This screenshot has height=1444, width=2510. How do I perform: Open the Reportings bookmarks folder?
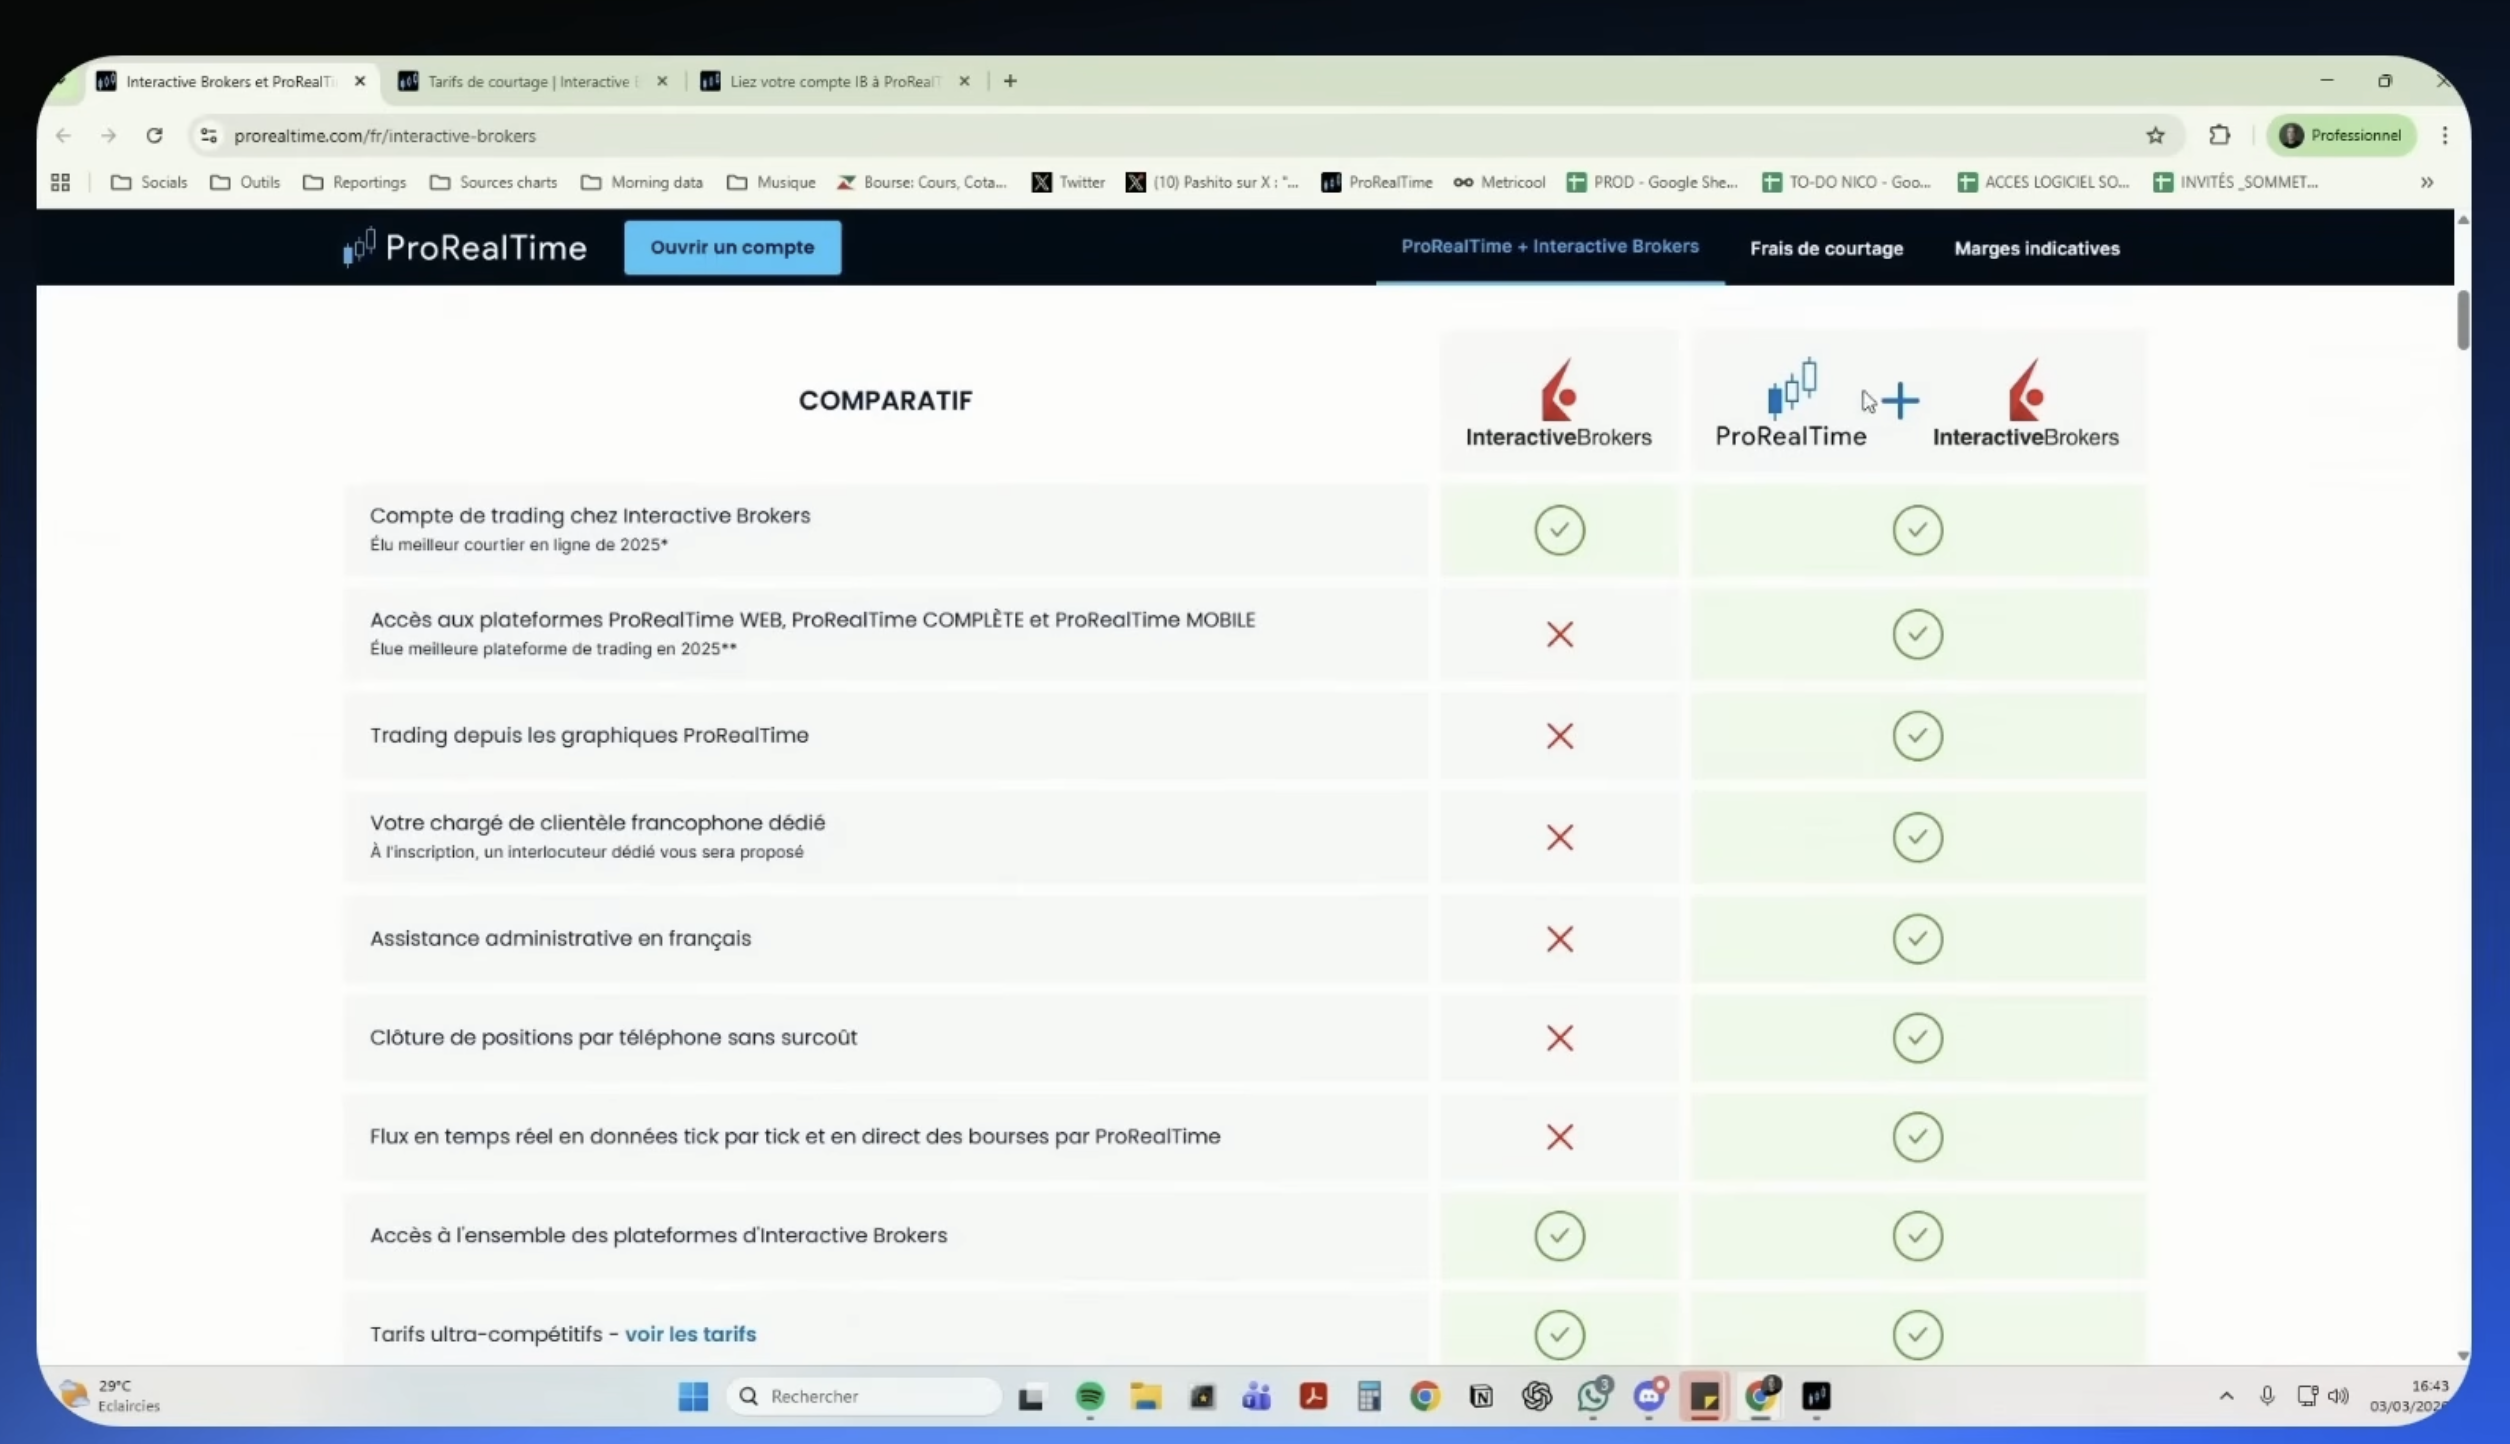(x=354, y=182)
